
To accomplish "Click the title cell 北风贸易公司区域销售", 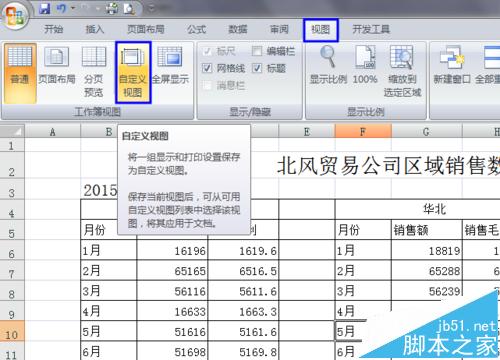I will pos(388,166).
